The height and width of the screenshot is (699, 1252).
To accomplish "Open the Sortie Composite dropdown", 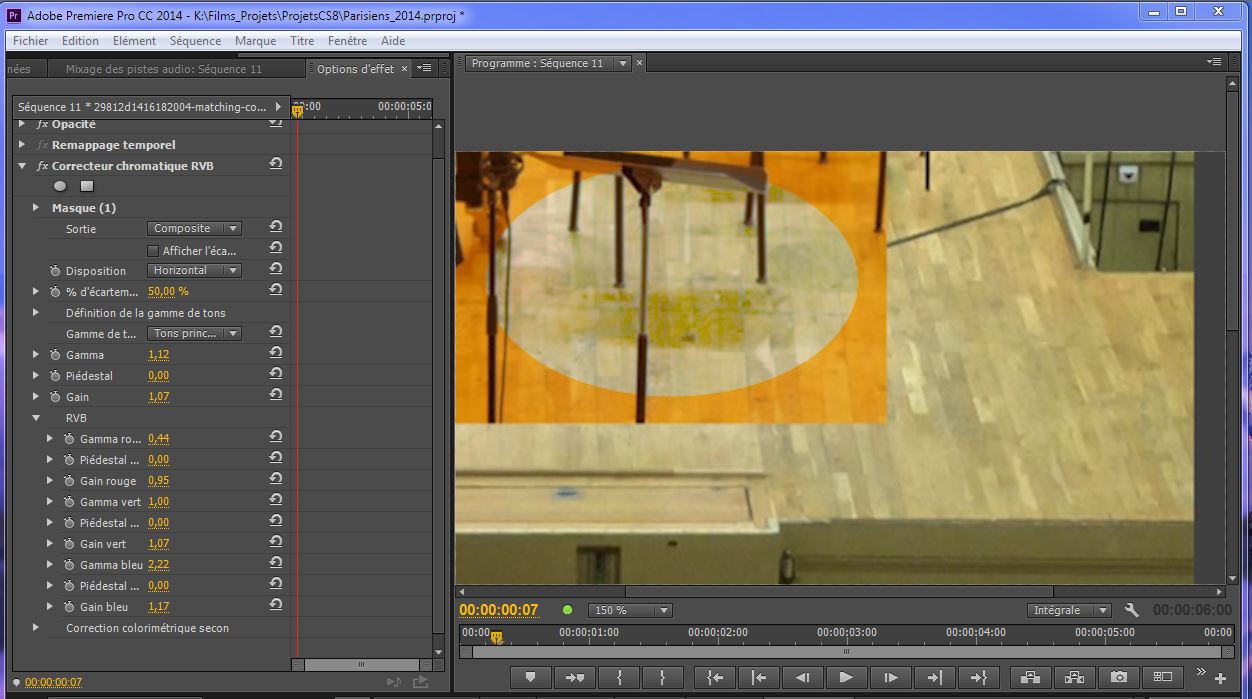I will coord(195,229).
